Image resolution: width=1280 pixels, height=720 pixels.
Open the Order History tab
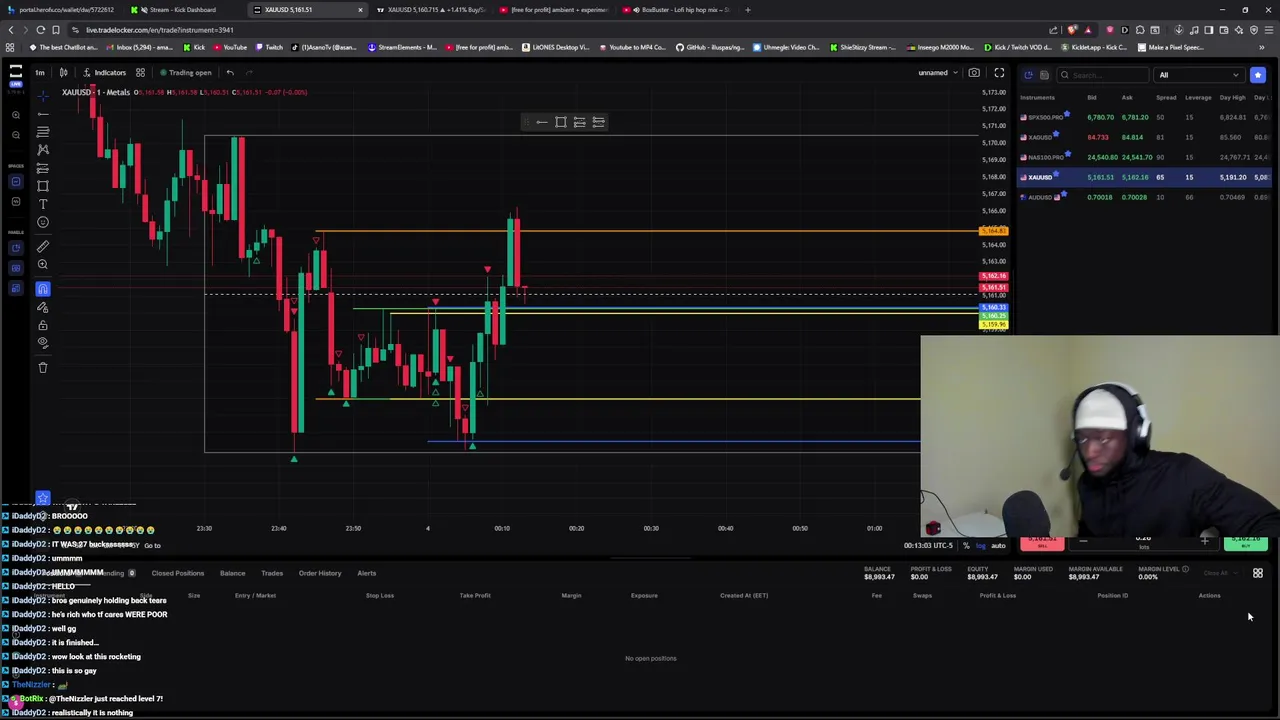click(320, 573)
